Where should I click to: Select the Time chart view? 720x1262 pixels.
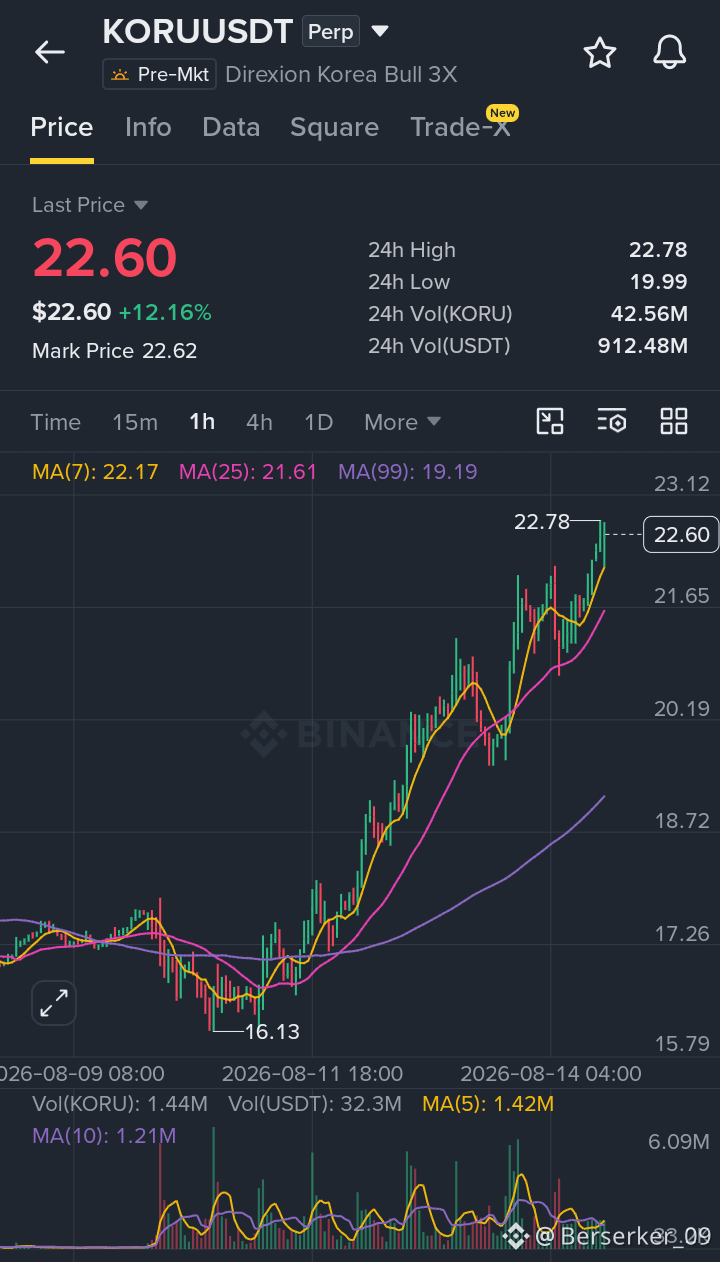point(56,422)
